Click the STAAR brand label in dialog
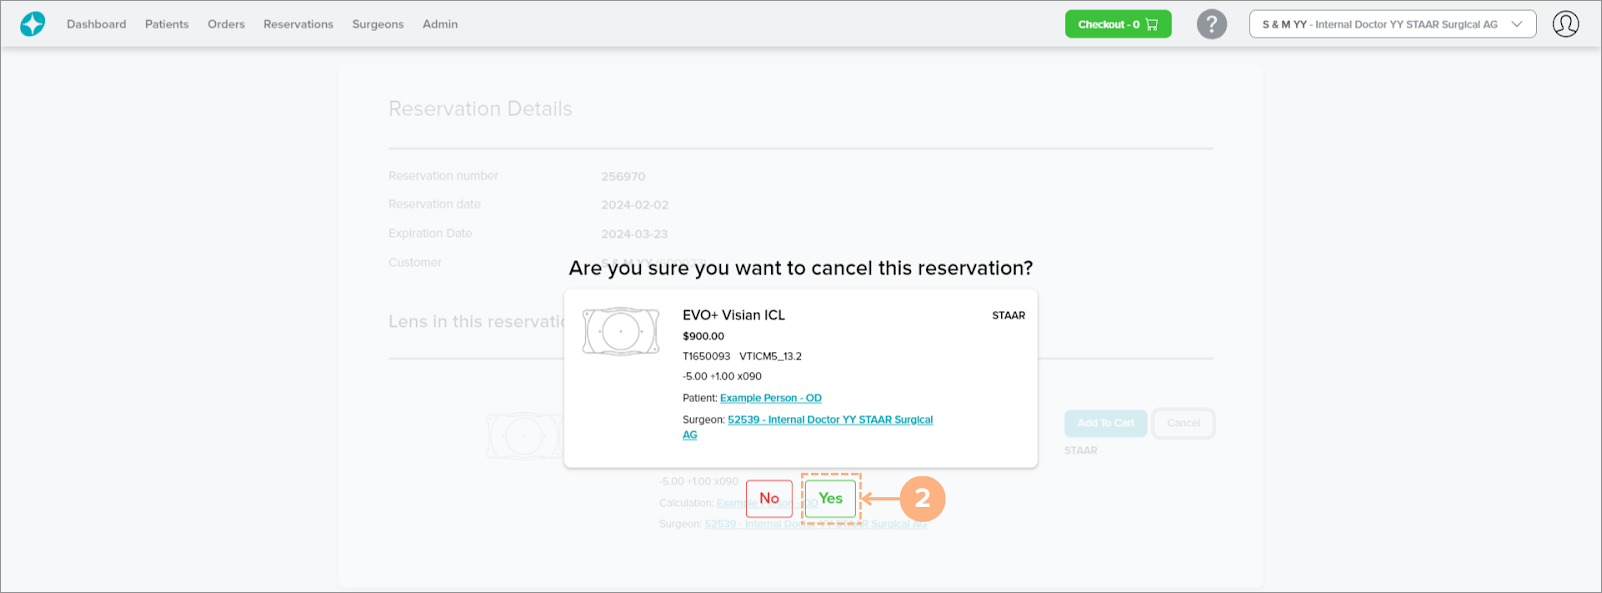Screen dimensions: 1602x593 pyautogui.click(x=1008, y=315)
